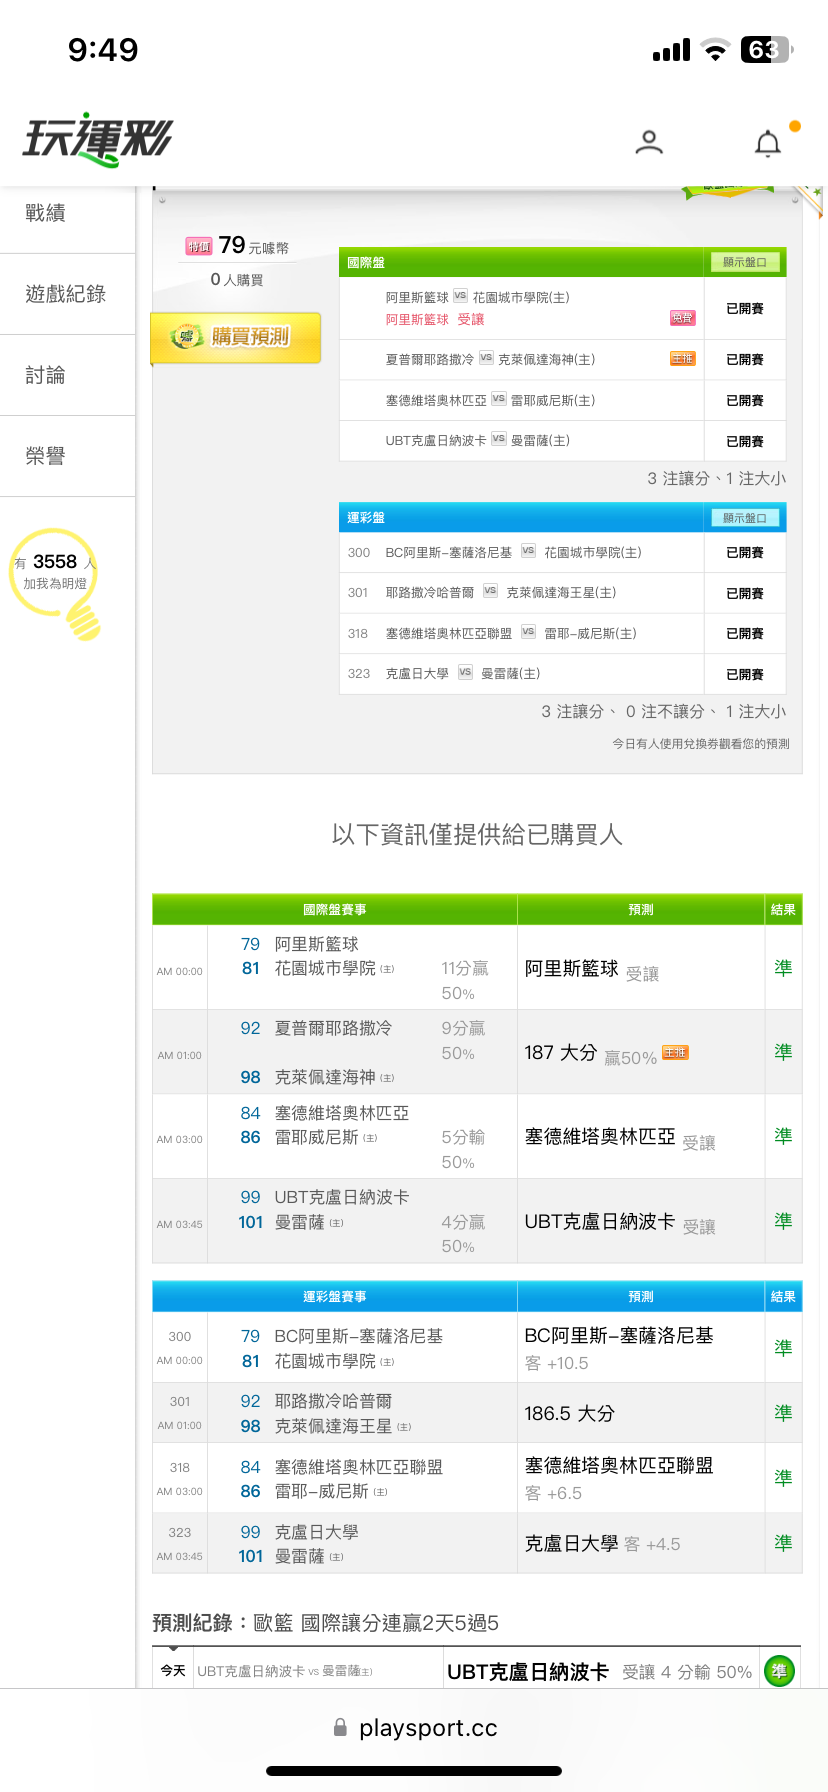The height and width of the screenshot is (1792, 828).
Task: Click 顯示盤口 in 運彩盤 header
Action: click(745, 518)
